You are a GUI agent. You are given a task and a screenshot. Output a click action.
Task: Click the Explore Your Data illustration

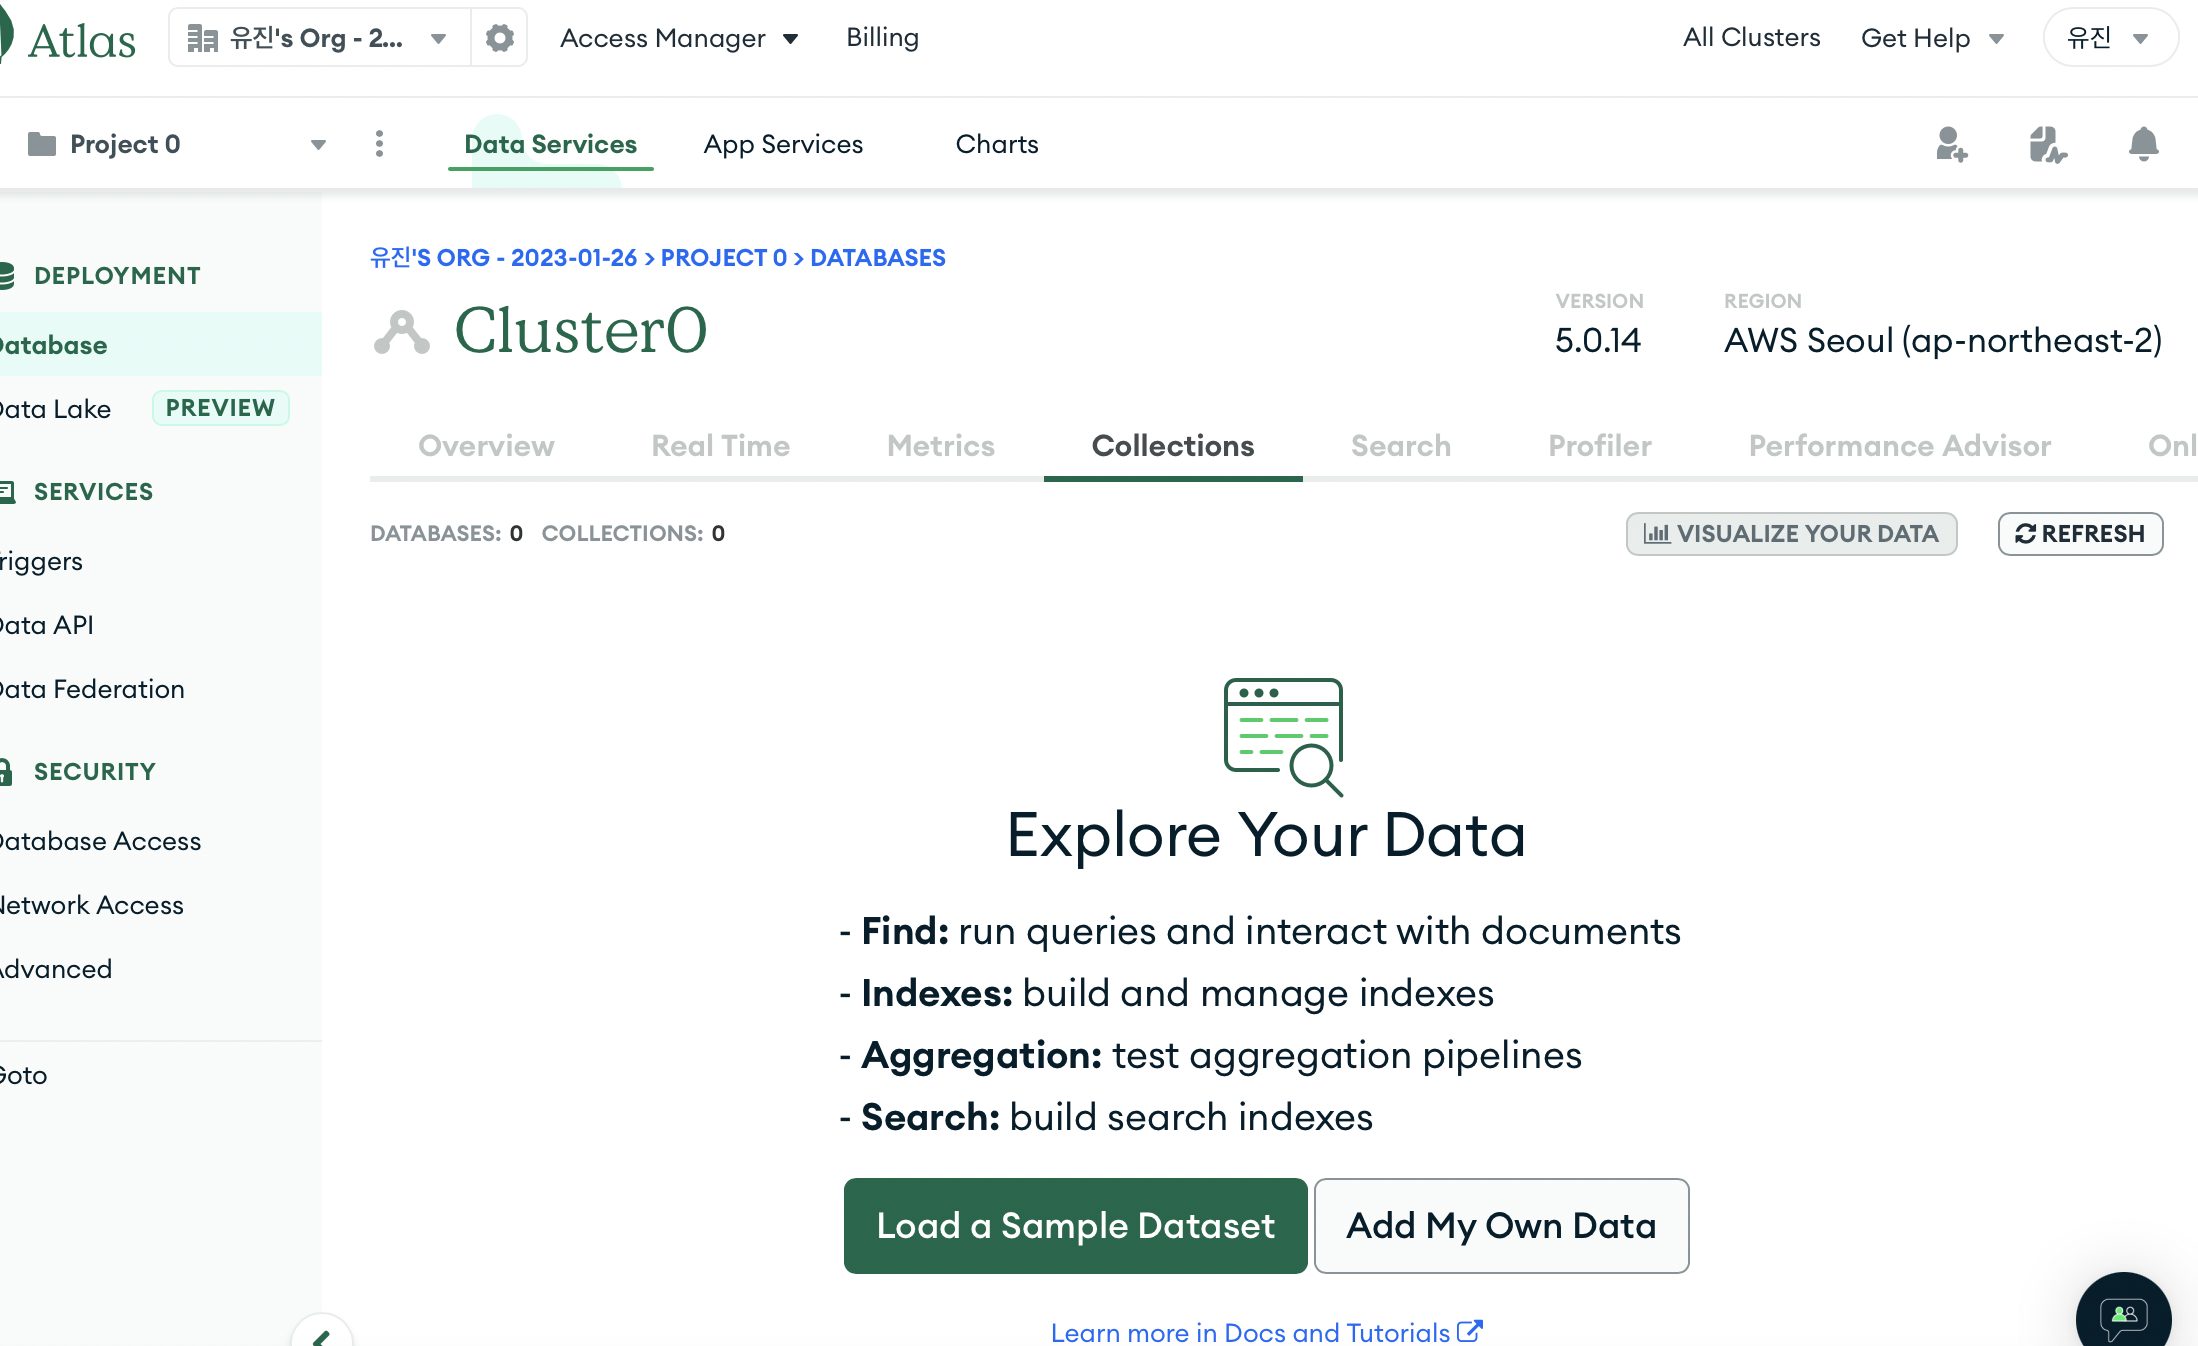click(x=1284, y=737)
